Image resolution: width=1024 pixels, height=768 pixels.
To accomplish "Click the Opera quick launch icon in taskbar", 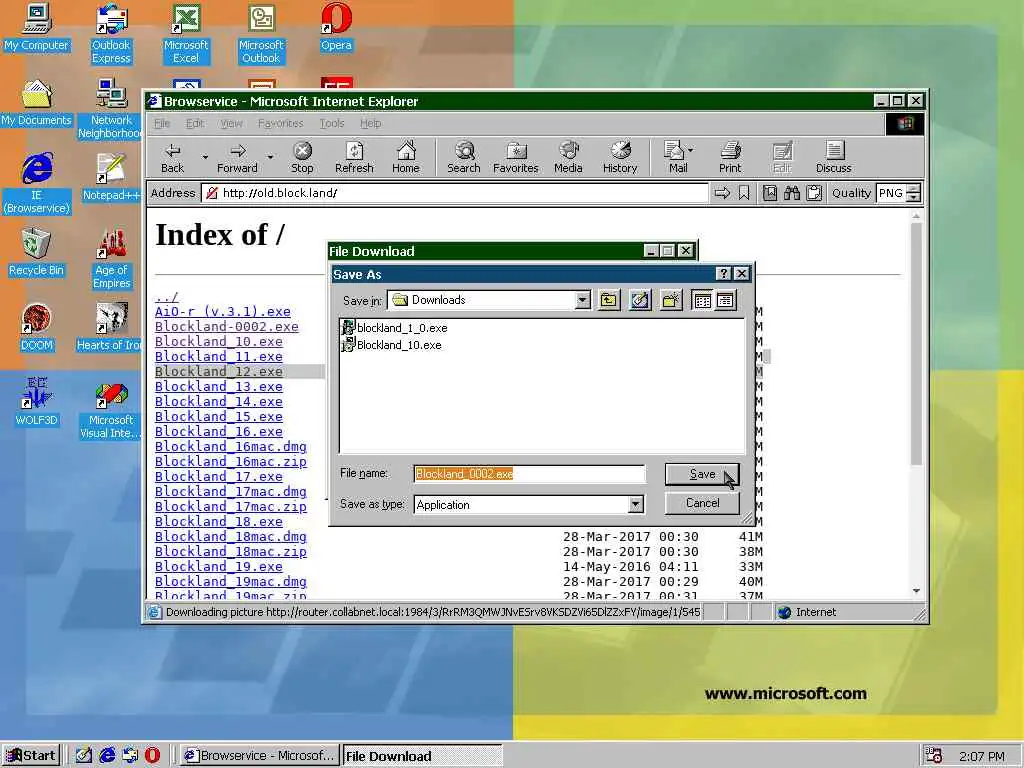I will pyautogui.click(x=152, y=756).
